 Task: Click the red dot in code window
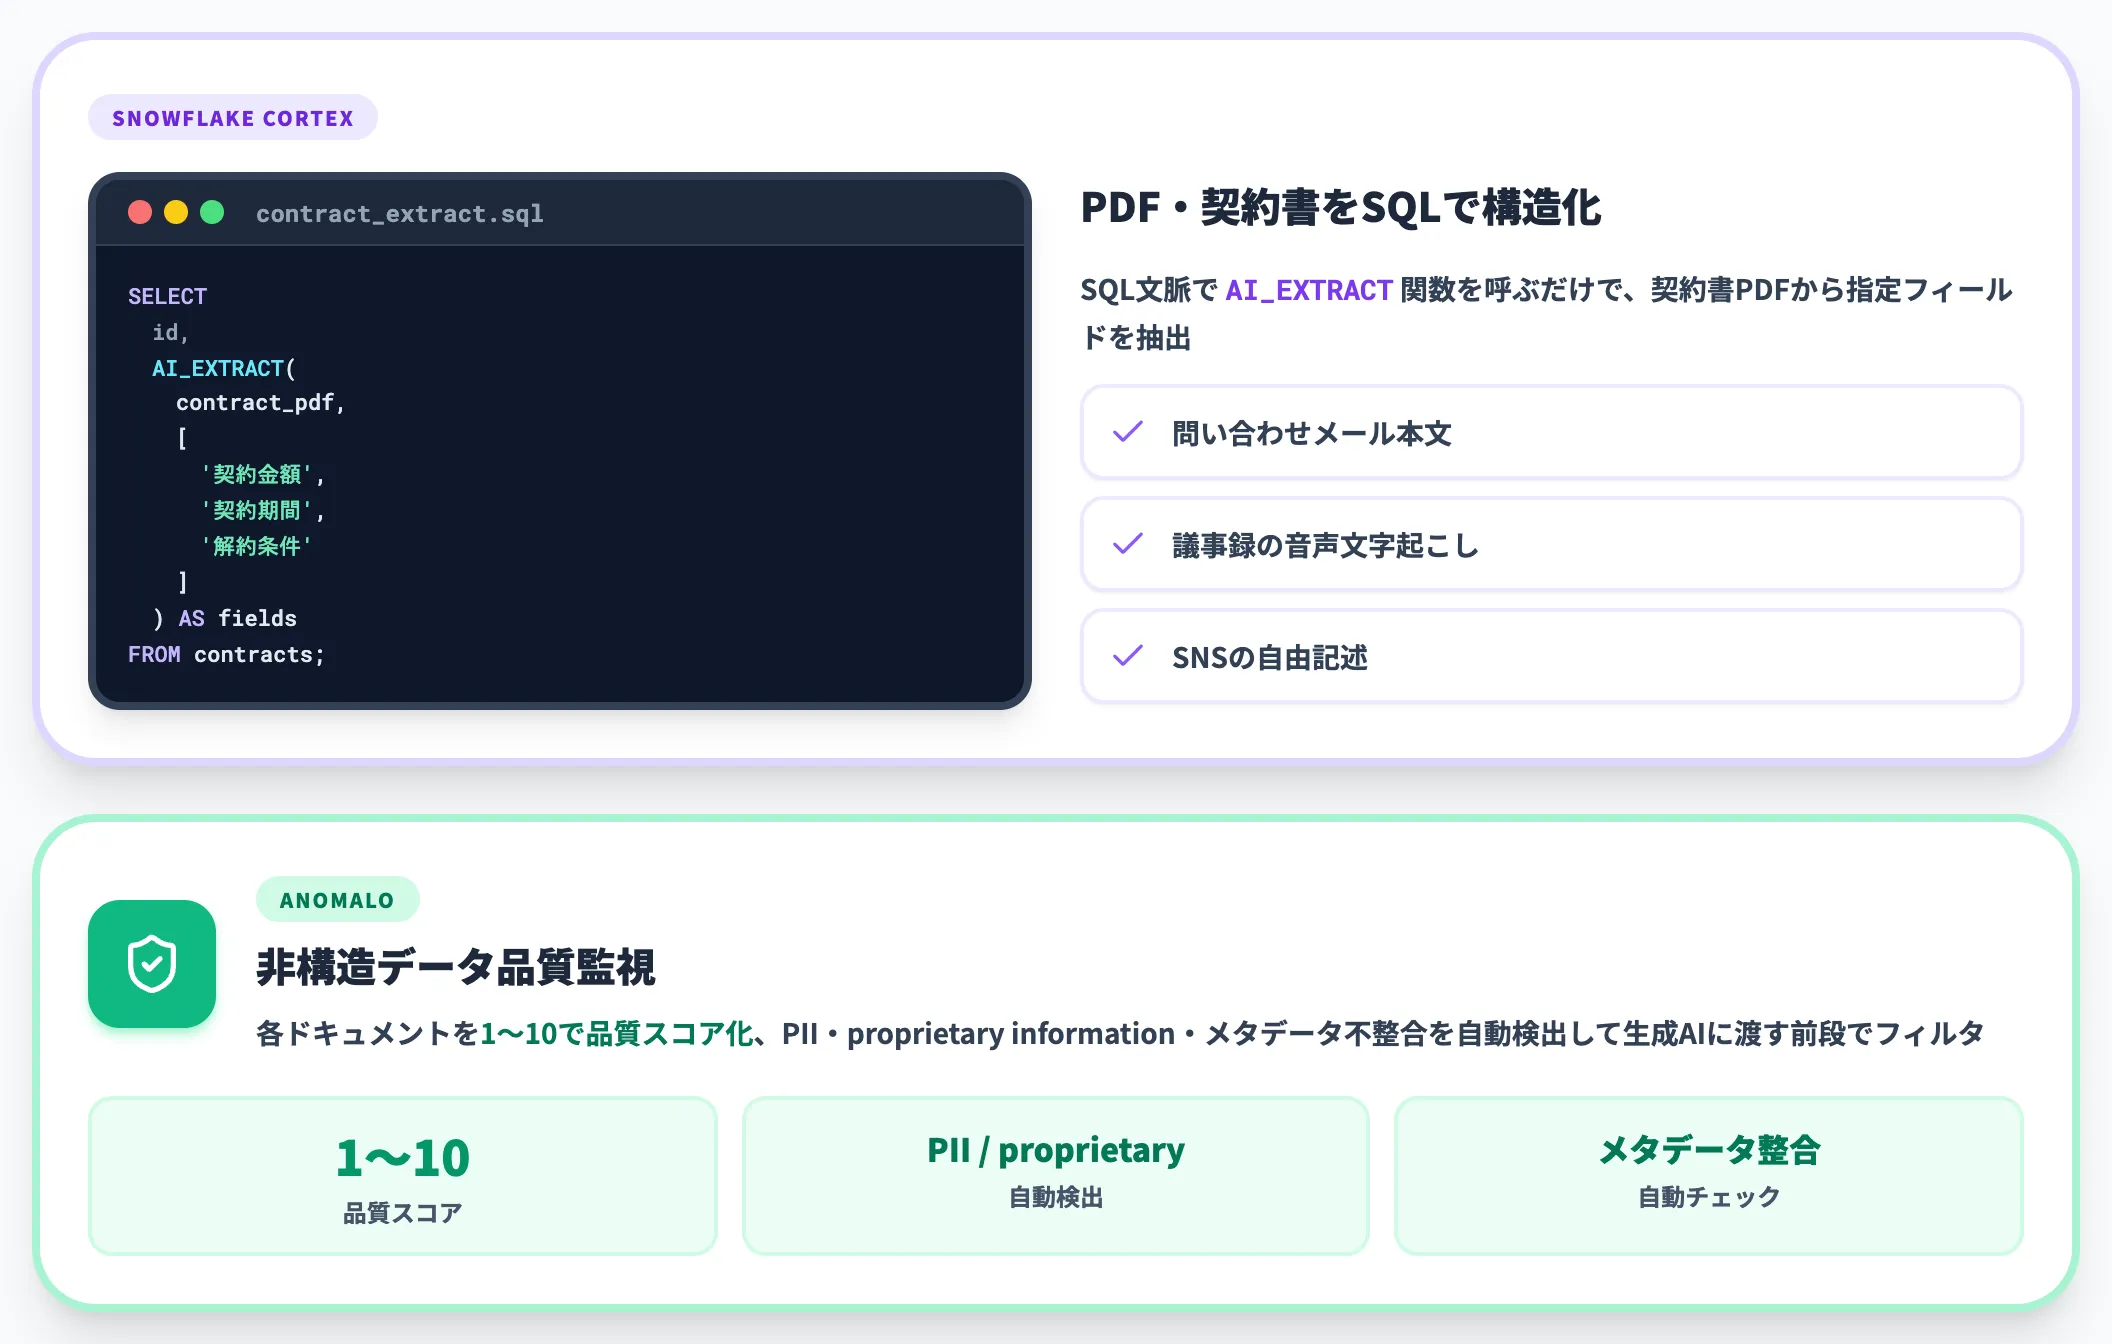coord(140,212)
